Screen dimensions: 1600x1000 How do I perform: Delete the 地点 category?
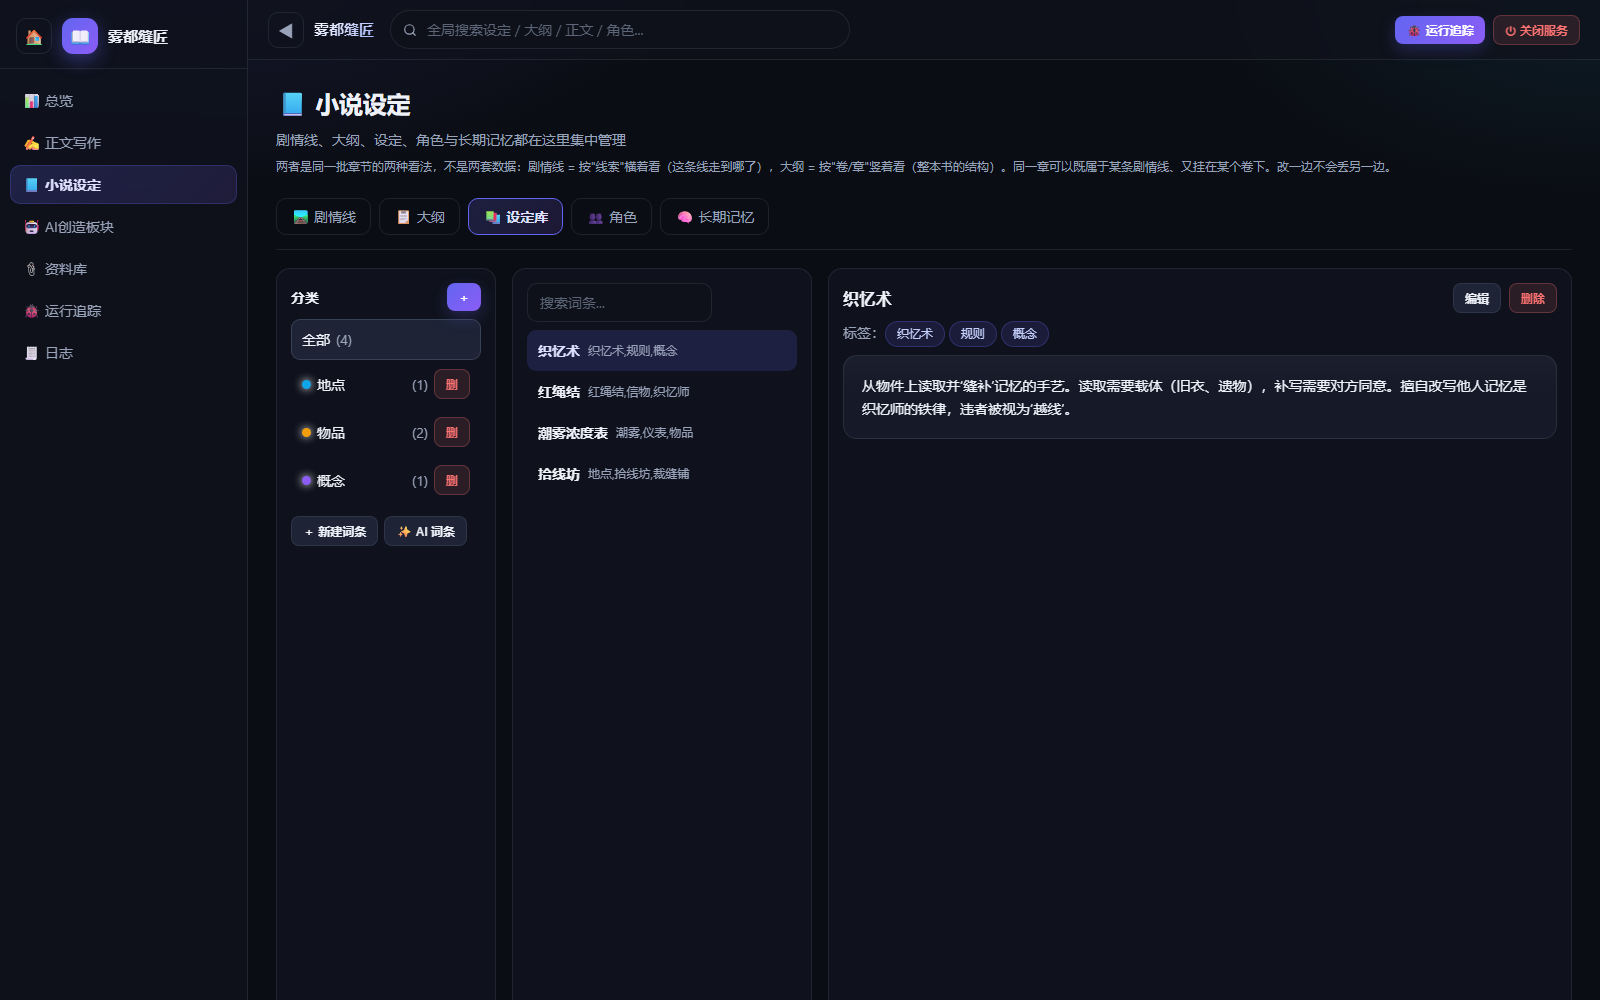click(452, 384)
